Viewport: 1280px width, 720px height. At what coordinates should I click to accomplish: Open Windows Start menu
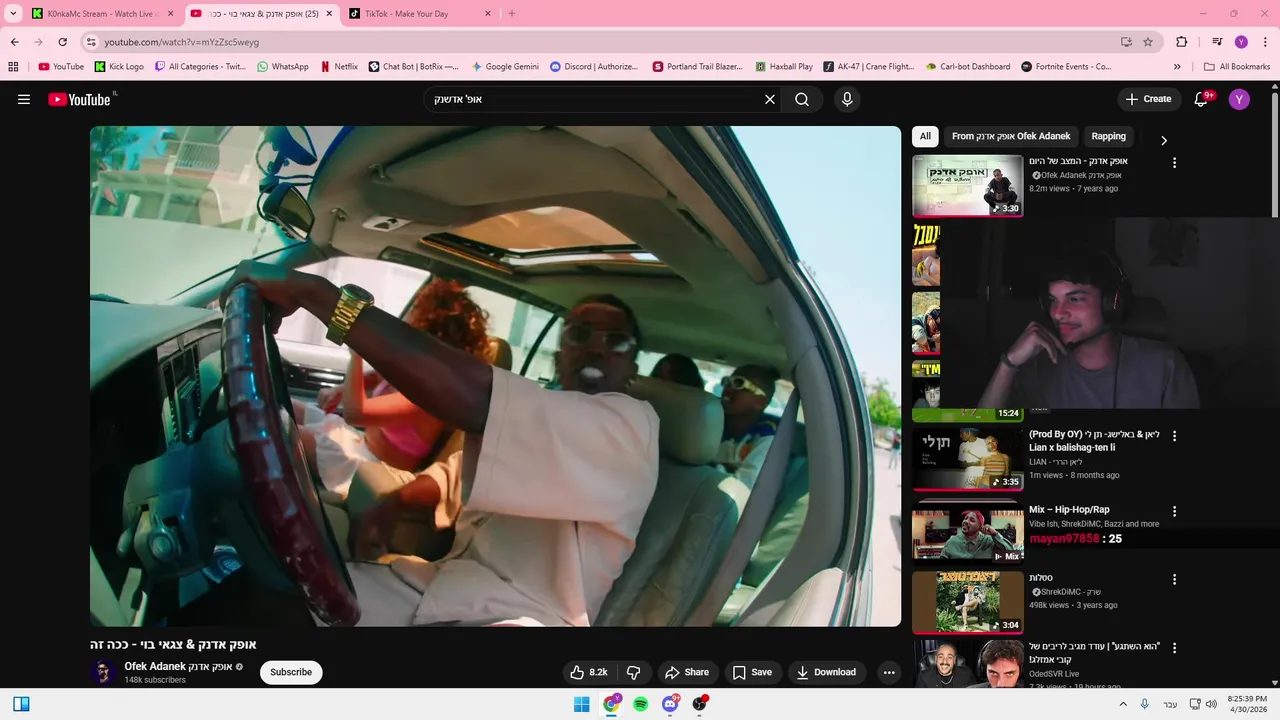[x=582, y=704]
